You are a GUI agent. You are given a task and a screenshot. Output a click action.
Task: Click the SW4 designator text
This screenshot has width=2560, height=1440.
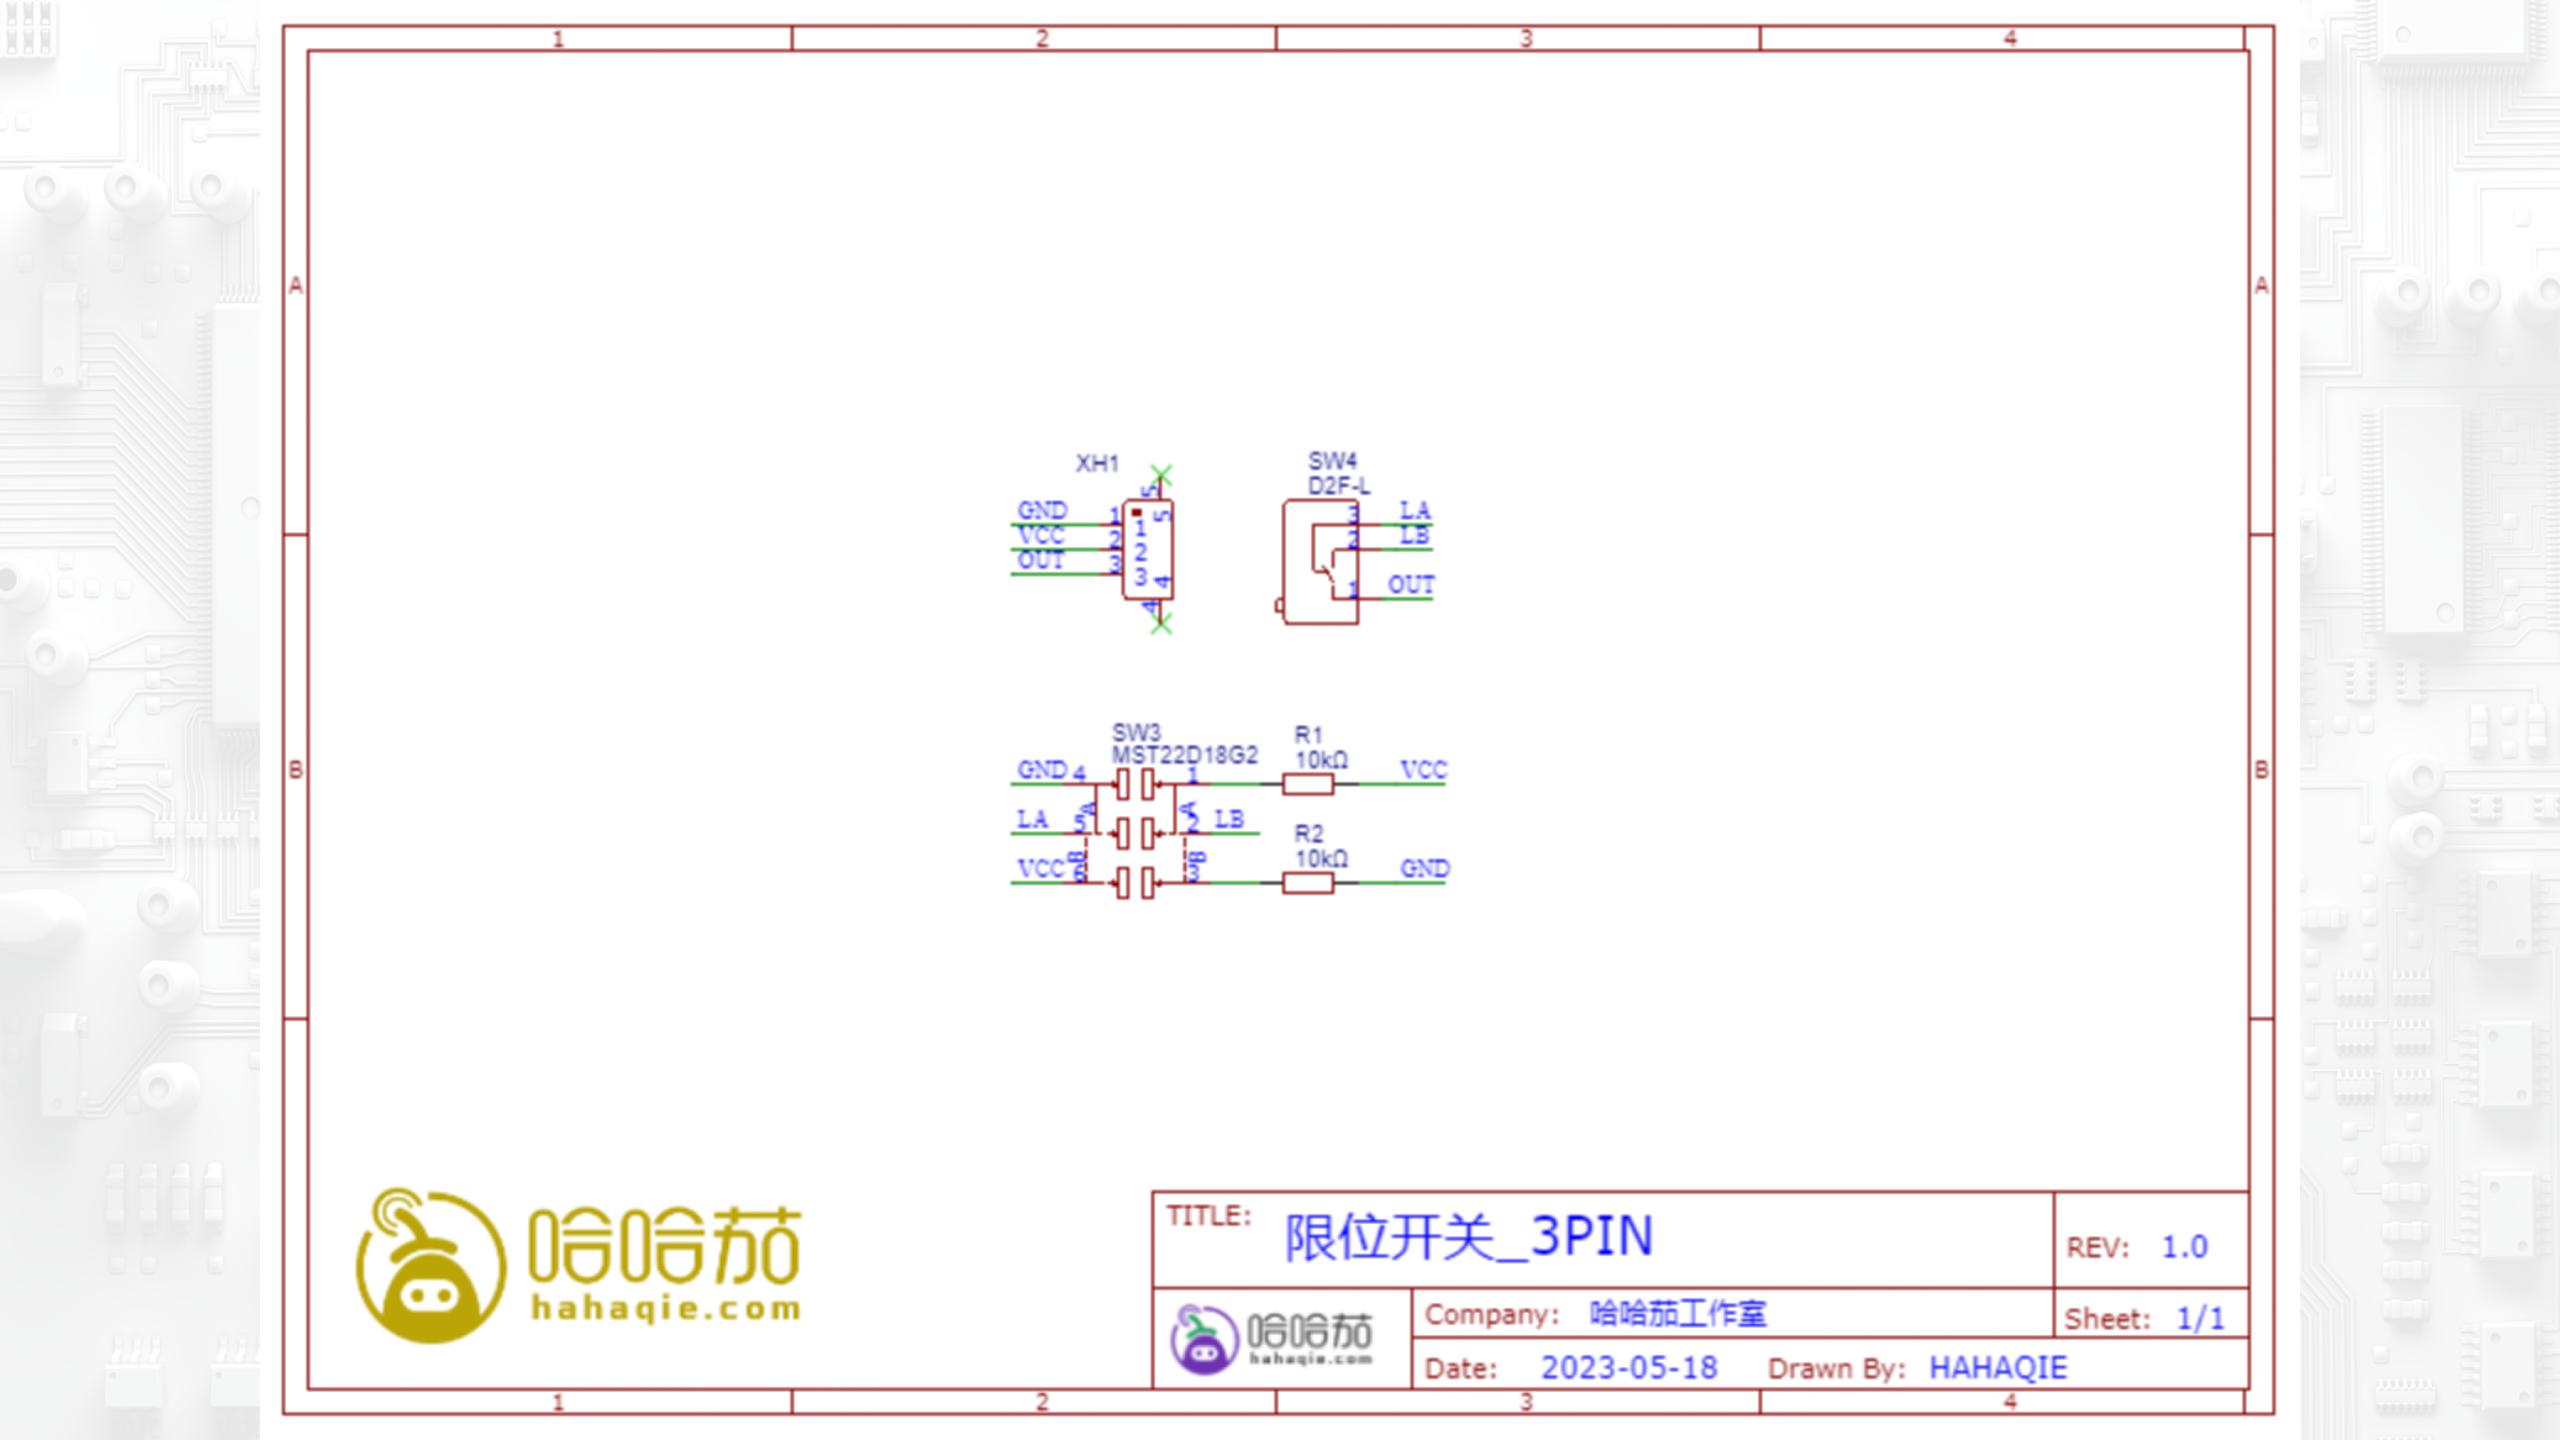click(1332, 461)
